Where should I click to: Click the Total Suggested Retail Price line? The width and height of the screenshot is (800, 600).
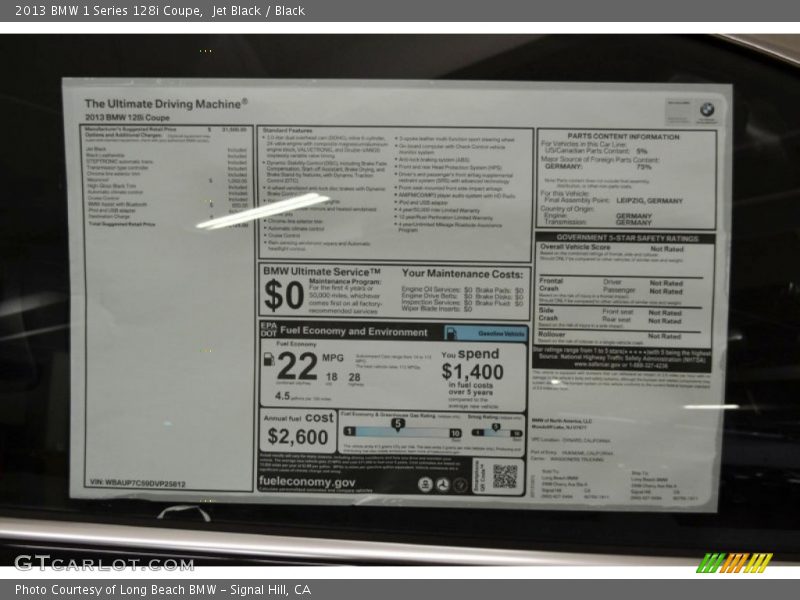tap(168, 224)
